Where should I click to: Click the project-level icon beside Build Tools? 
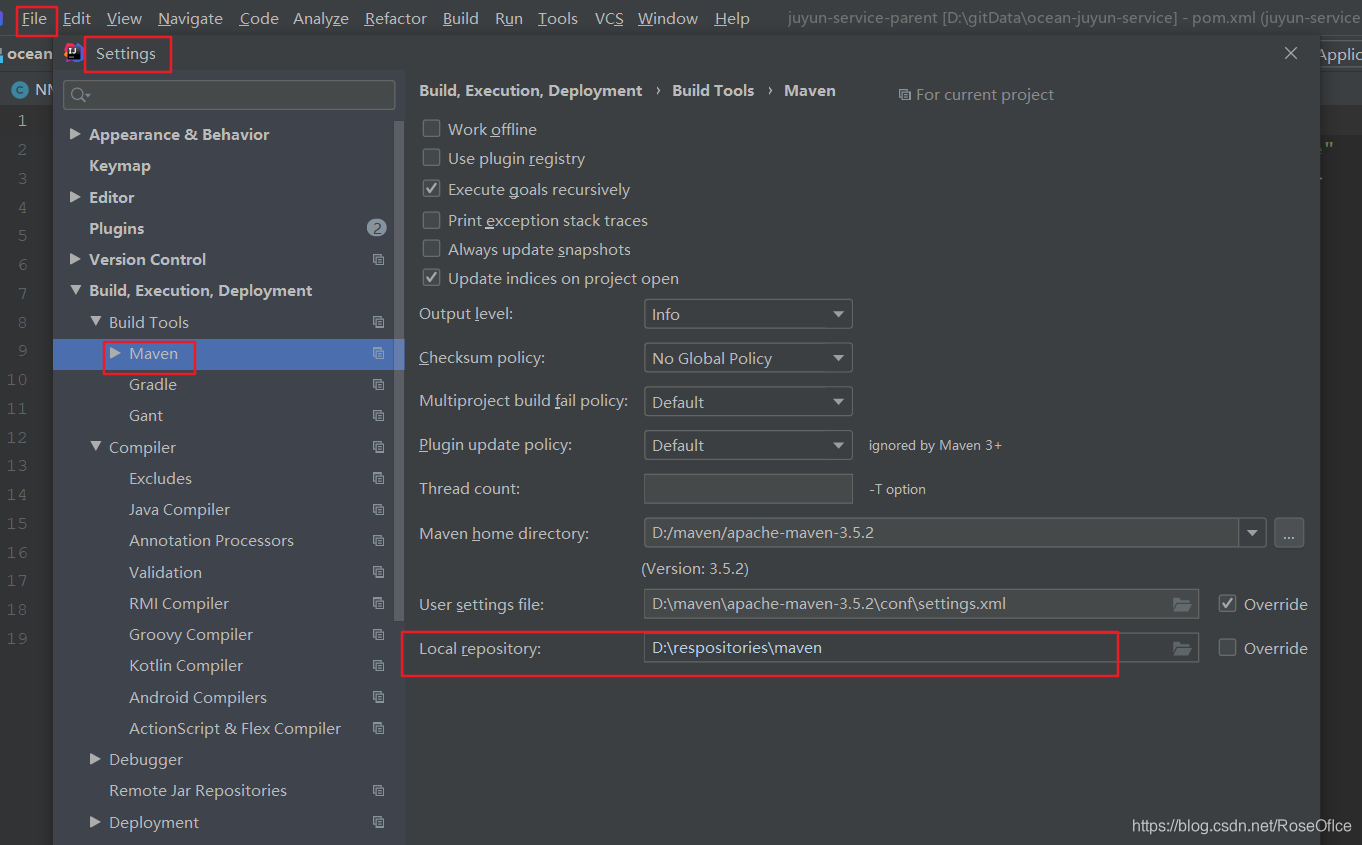378,322
